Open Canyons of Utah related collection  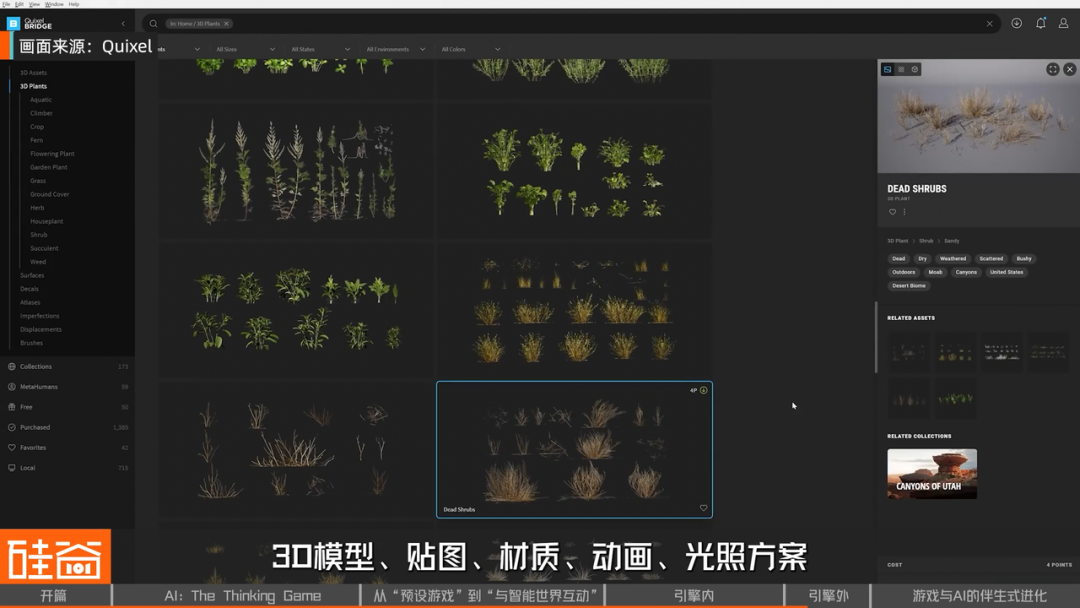(931, 474)
